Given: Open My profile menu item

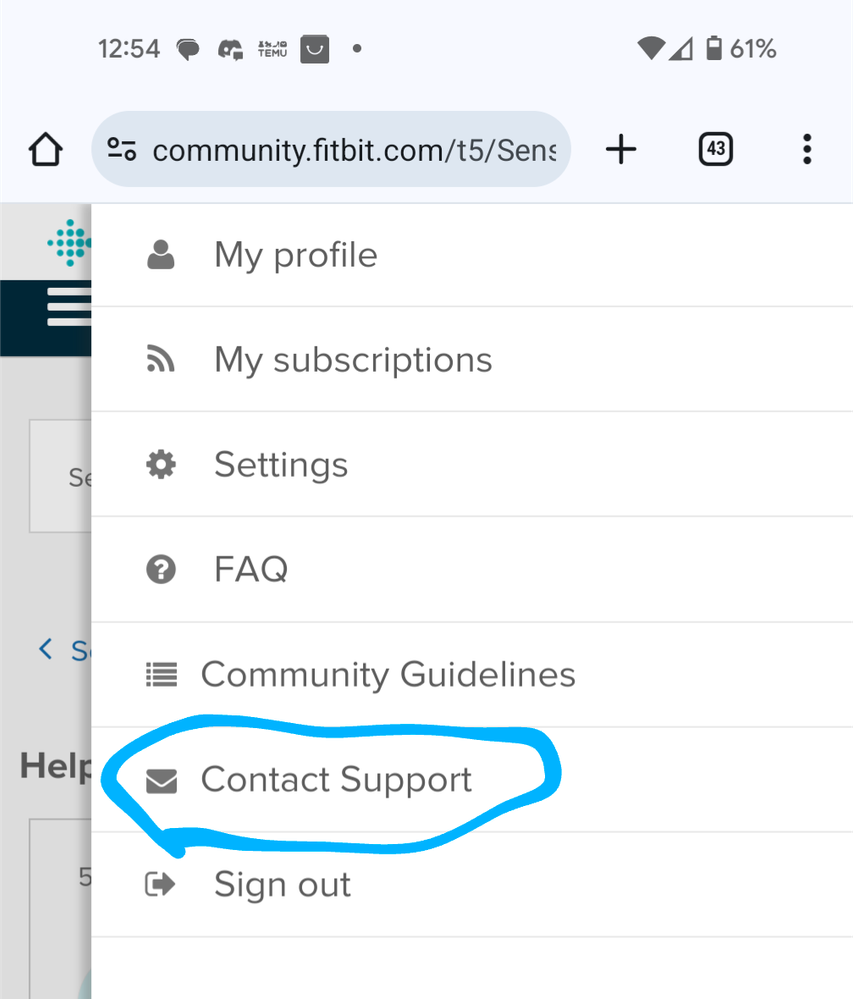Looking at the screenshot, I should 472,255.
